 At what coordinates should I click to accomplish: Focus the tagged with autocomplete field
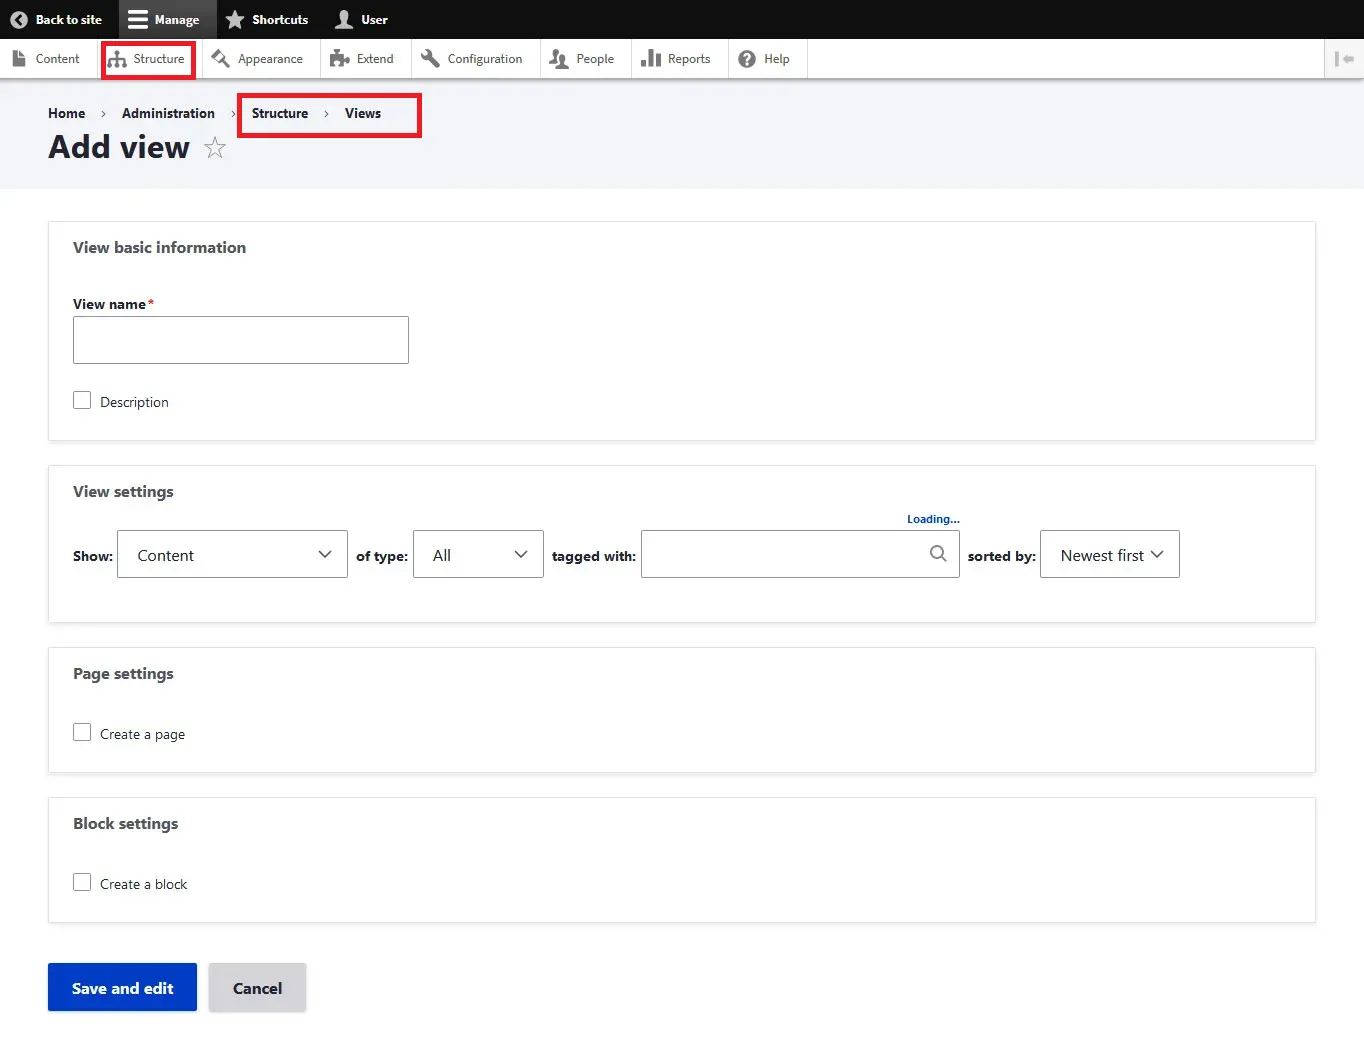pyautogui.click(x=800, y=554)
